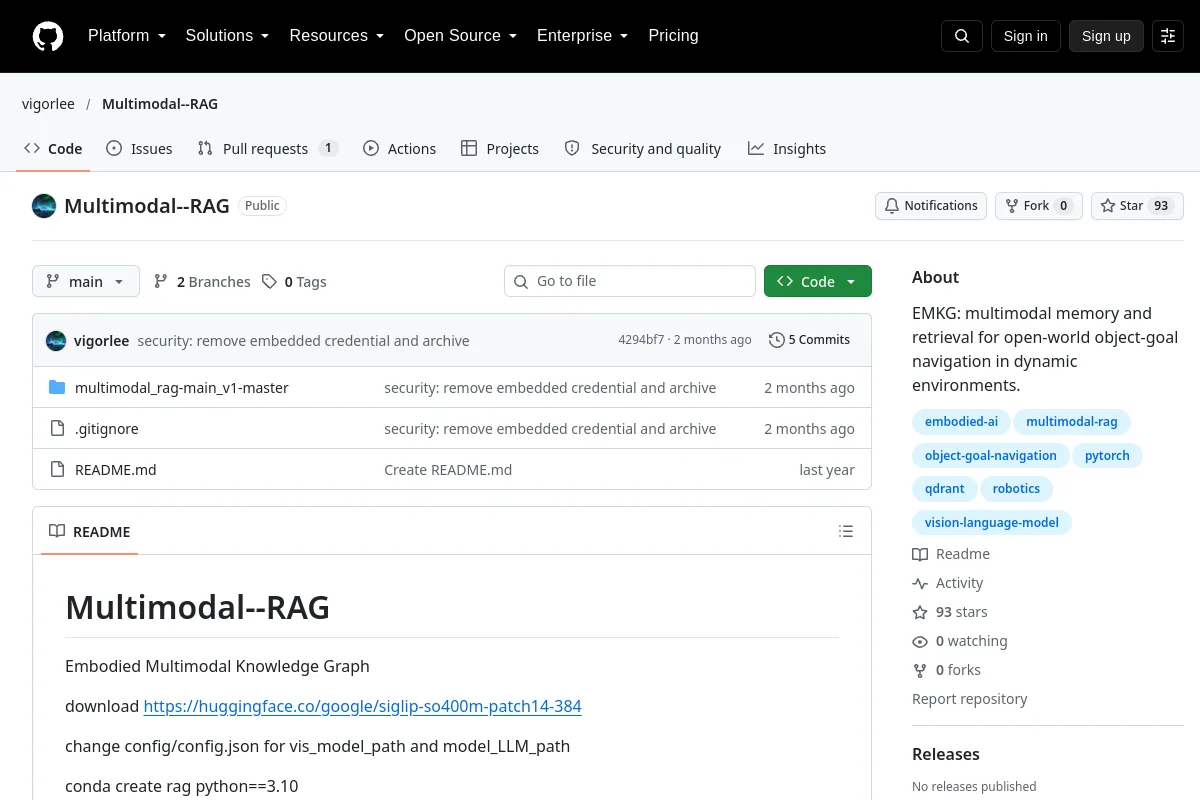The image size is (1200, 800).
Task: Open the 'Create README.md' commit message
Action: tap(448, 470)
